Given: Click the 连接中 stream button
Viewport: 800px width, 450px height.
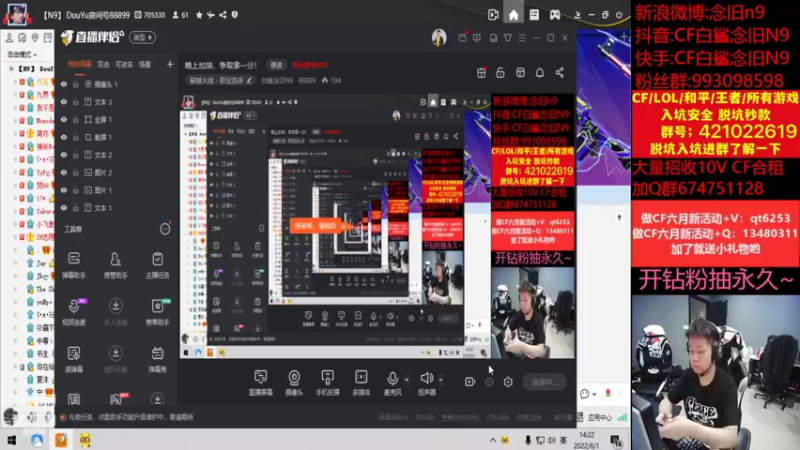Looking at the screenshot, I should point(544,382).
